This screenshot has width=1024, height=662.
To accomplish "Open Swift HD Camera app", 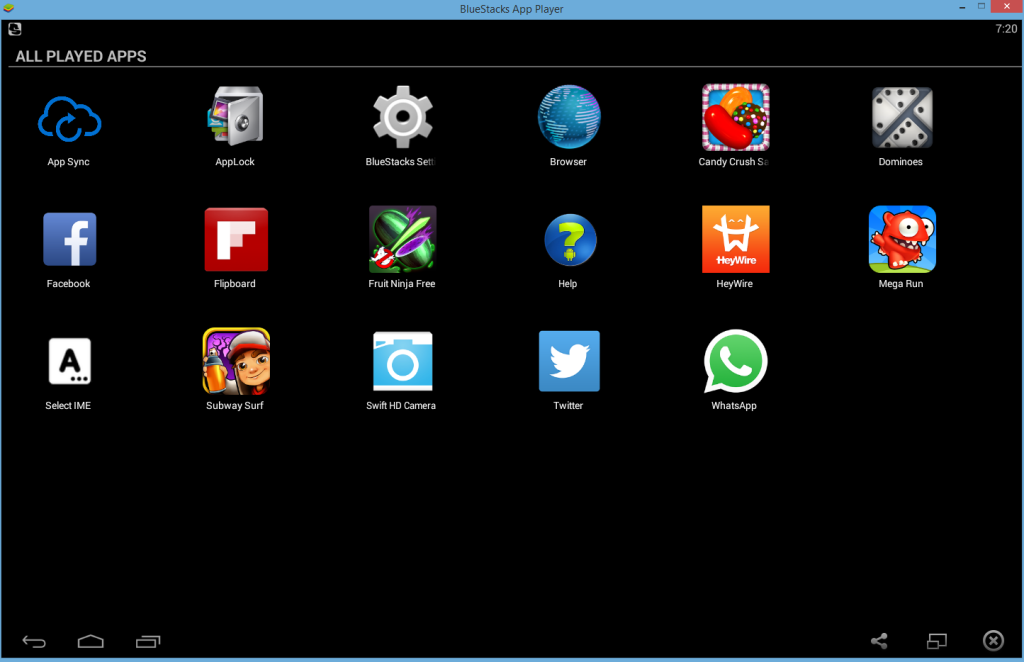I will (402, 361).
